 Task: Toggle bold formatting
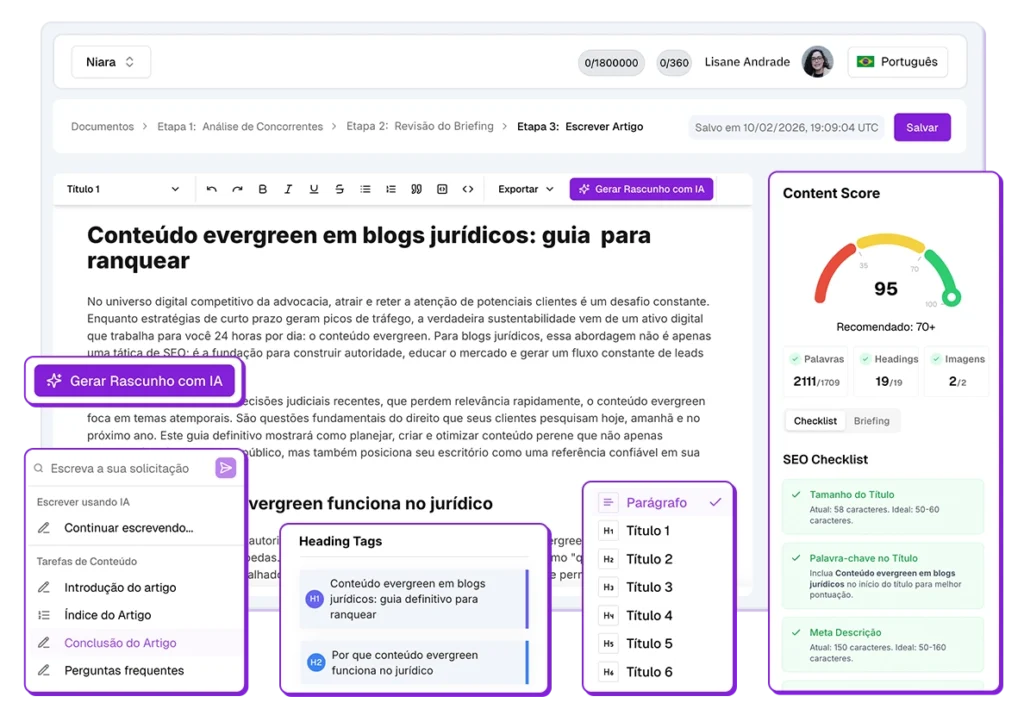coord(263,189)
